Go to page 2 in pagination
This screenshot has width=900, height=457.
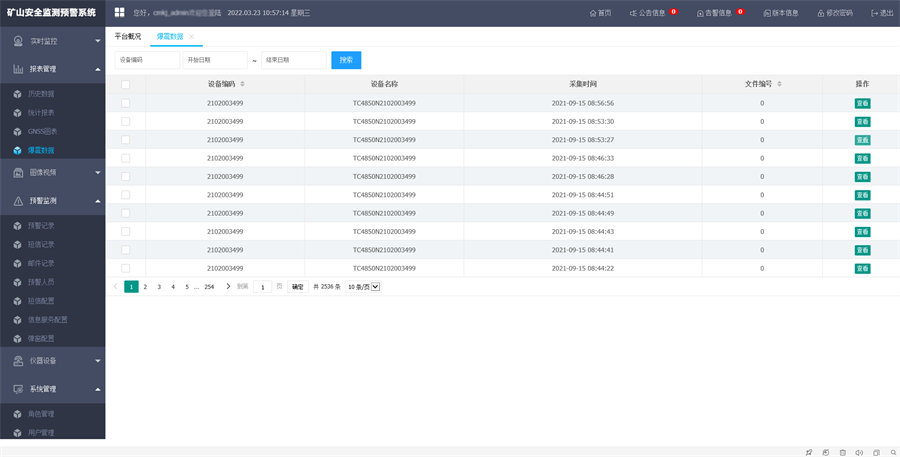(145, 286)
